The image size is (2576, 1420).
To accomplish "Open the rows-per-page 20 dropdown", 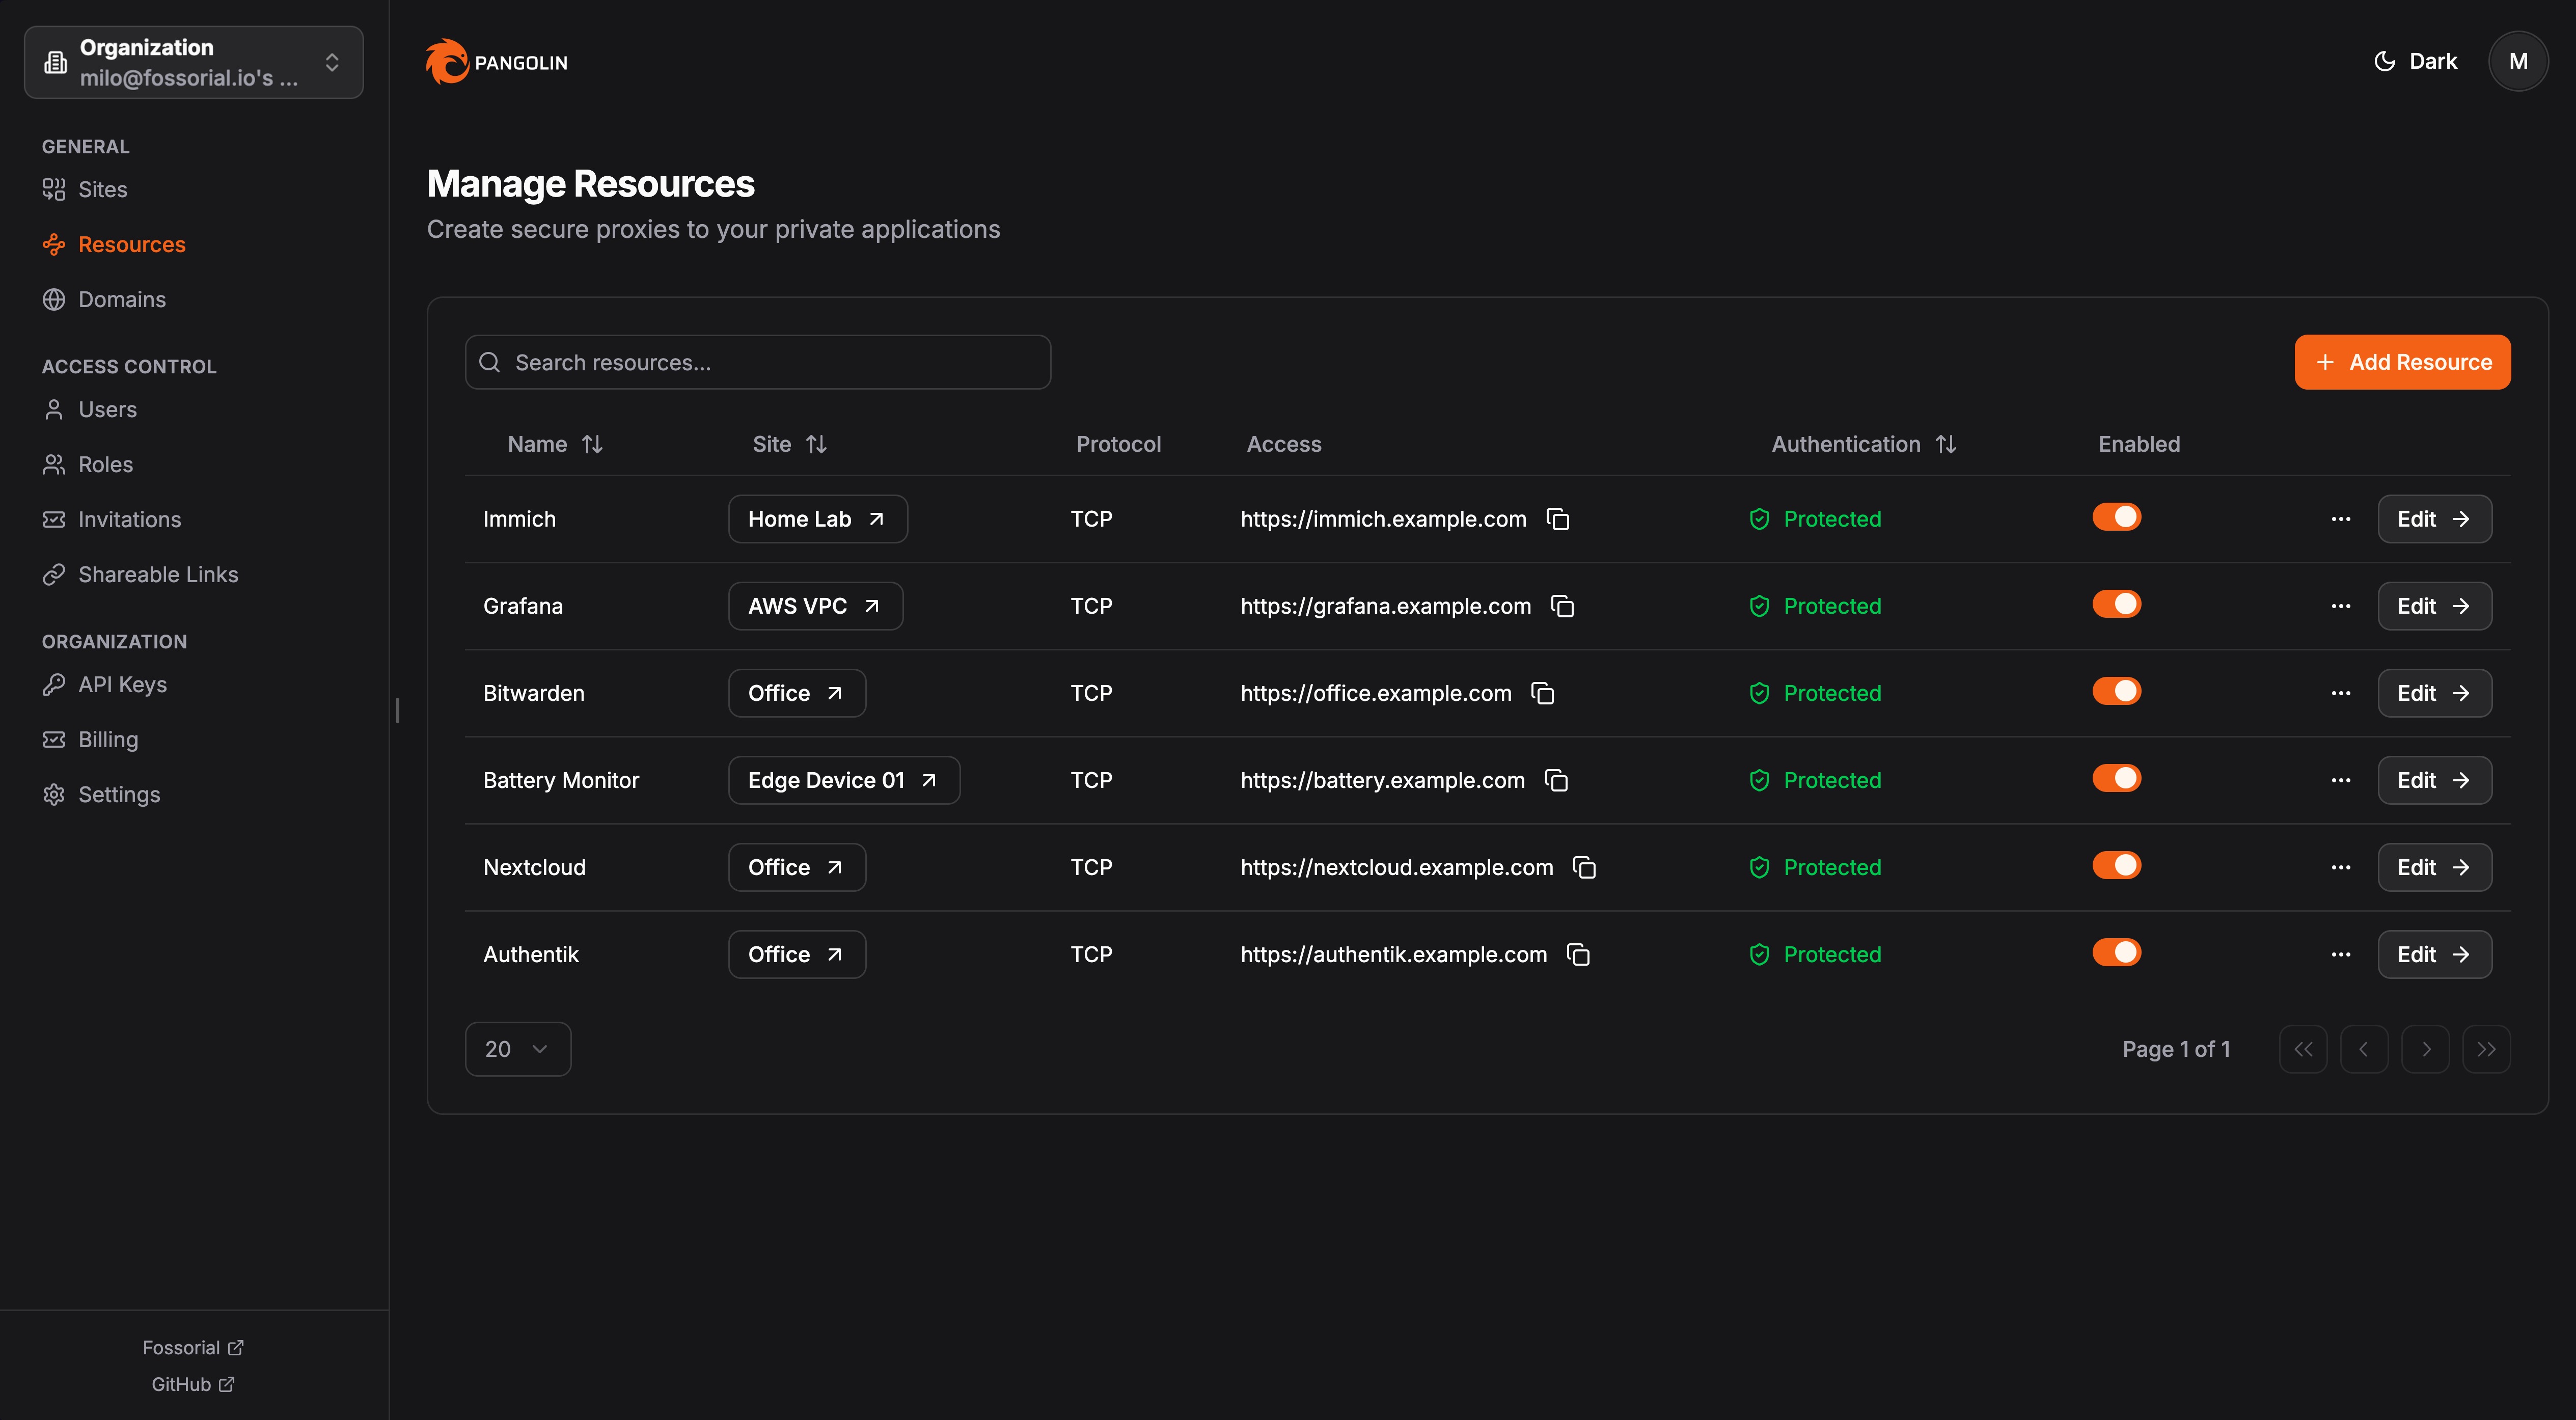I will (517, 1049).
